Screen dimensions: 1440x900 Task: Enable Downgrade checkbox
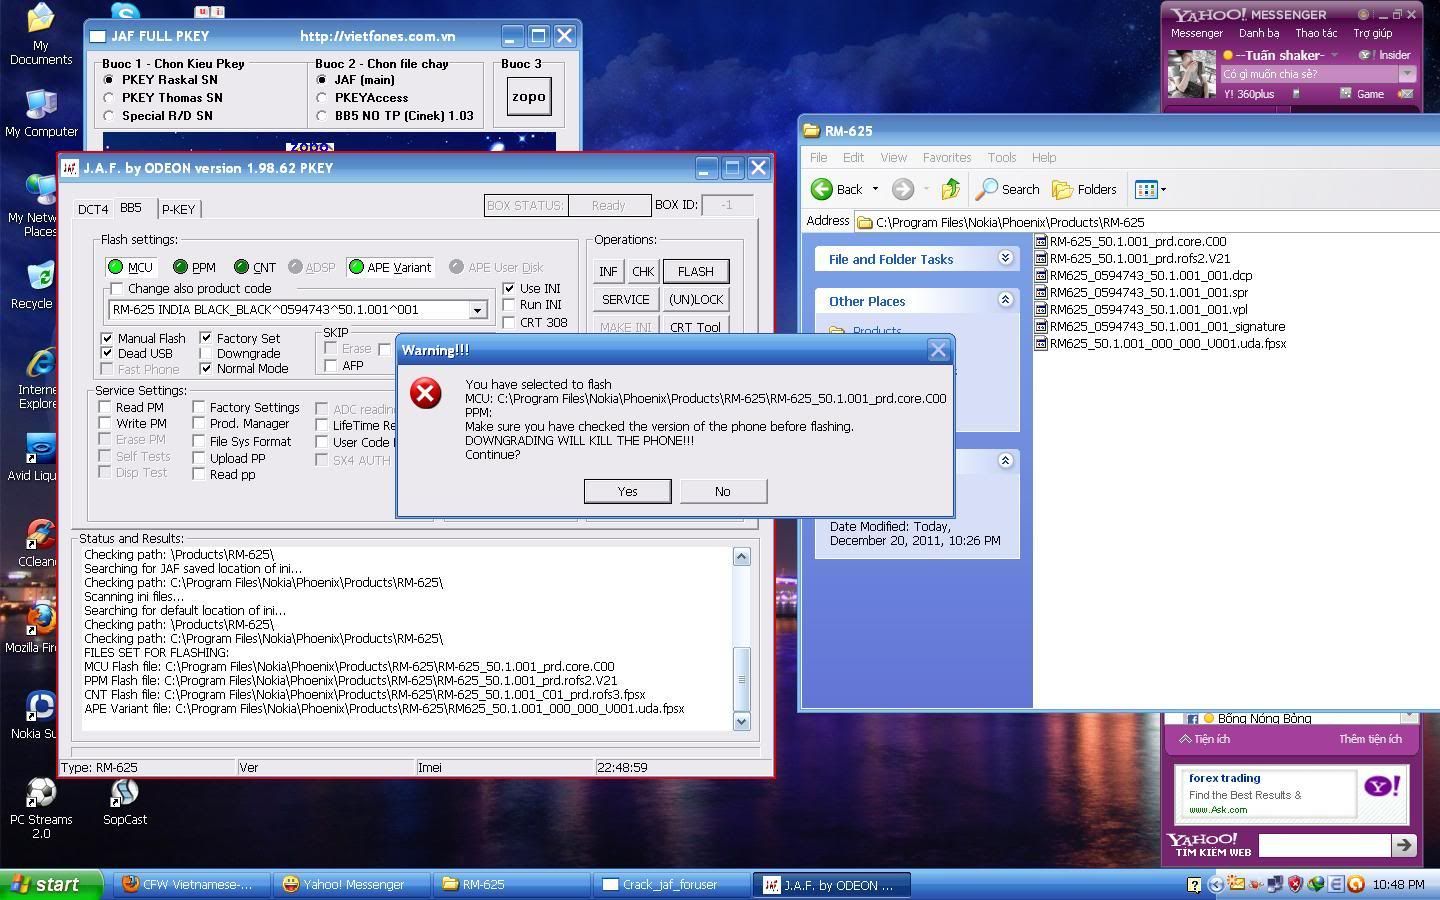pos(206,353)
